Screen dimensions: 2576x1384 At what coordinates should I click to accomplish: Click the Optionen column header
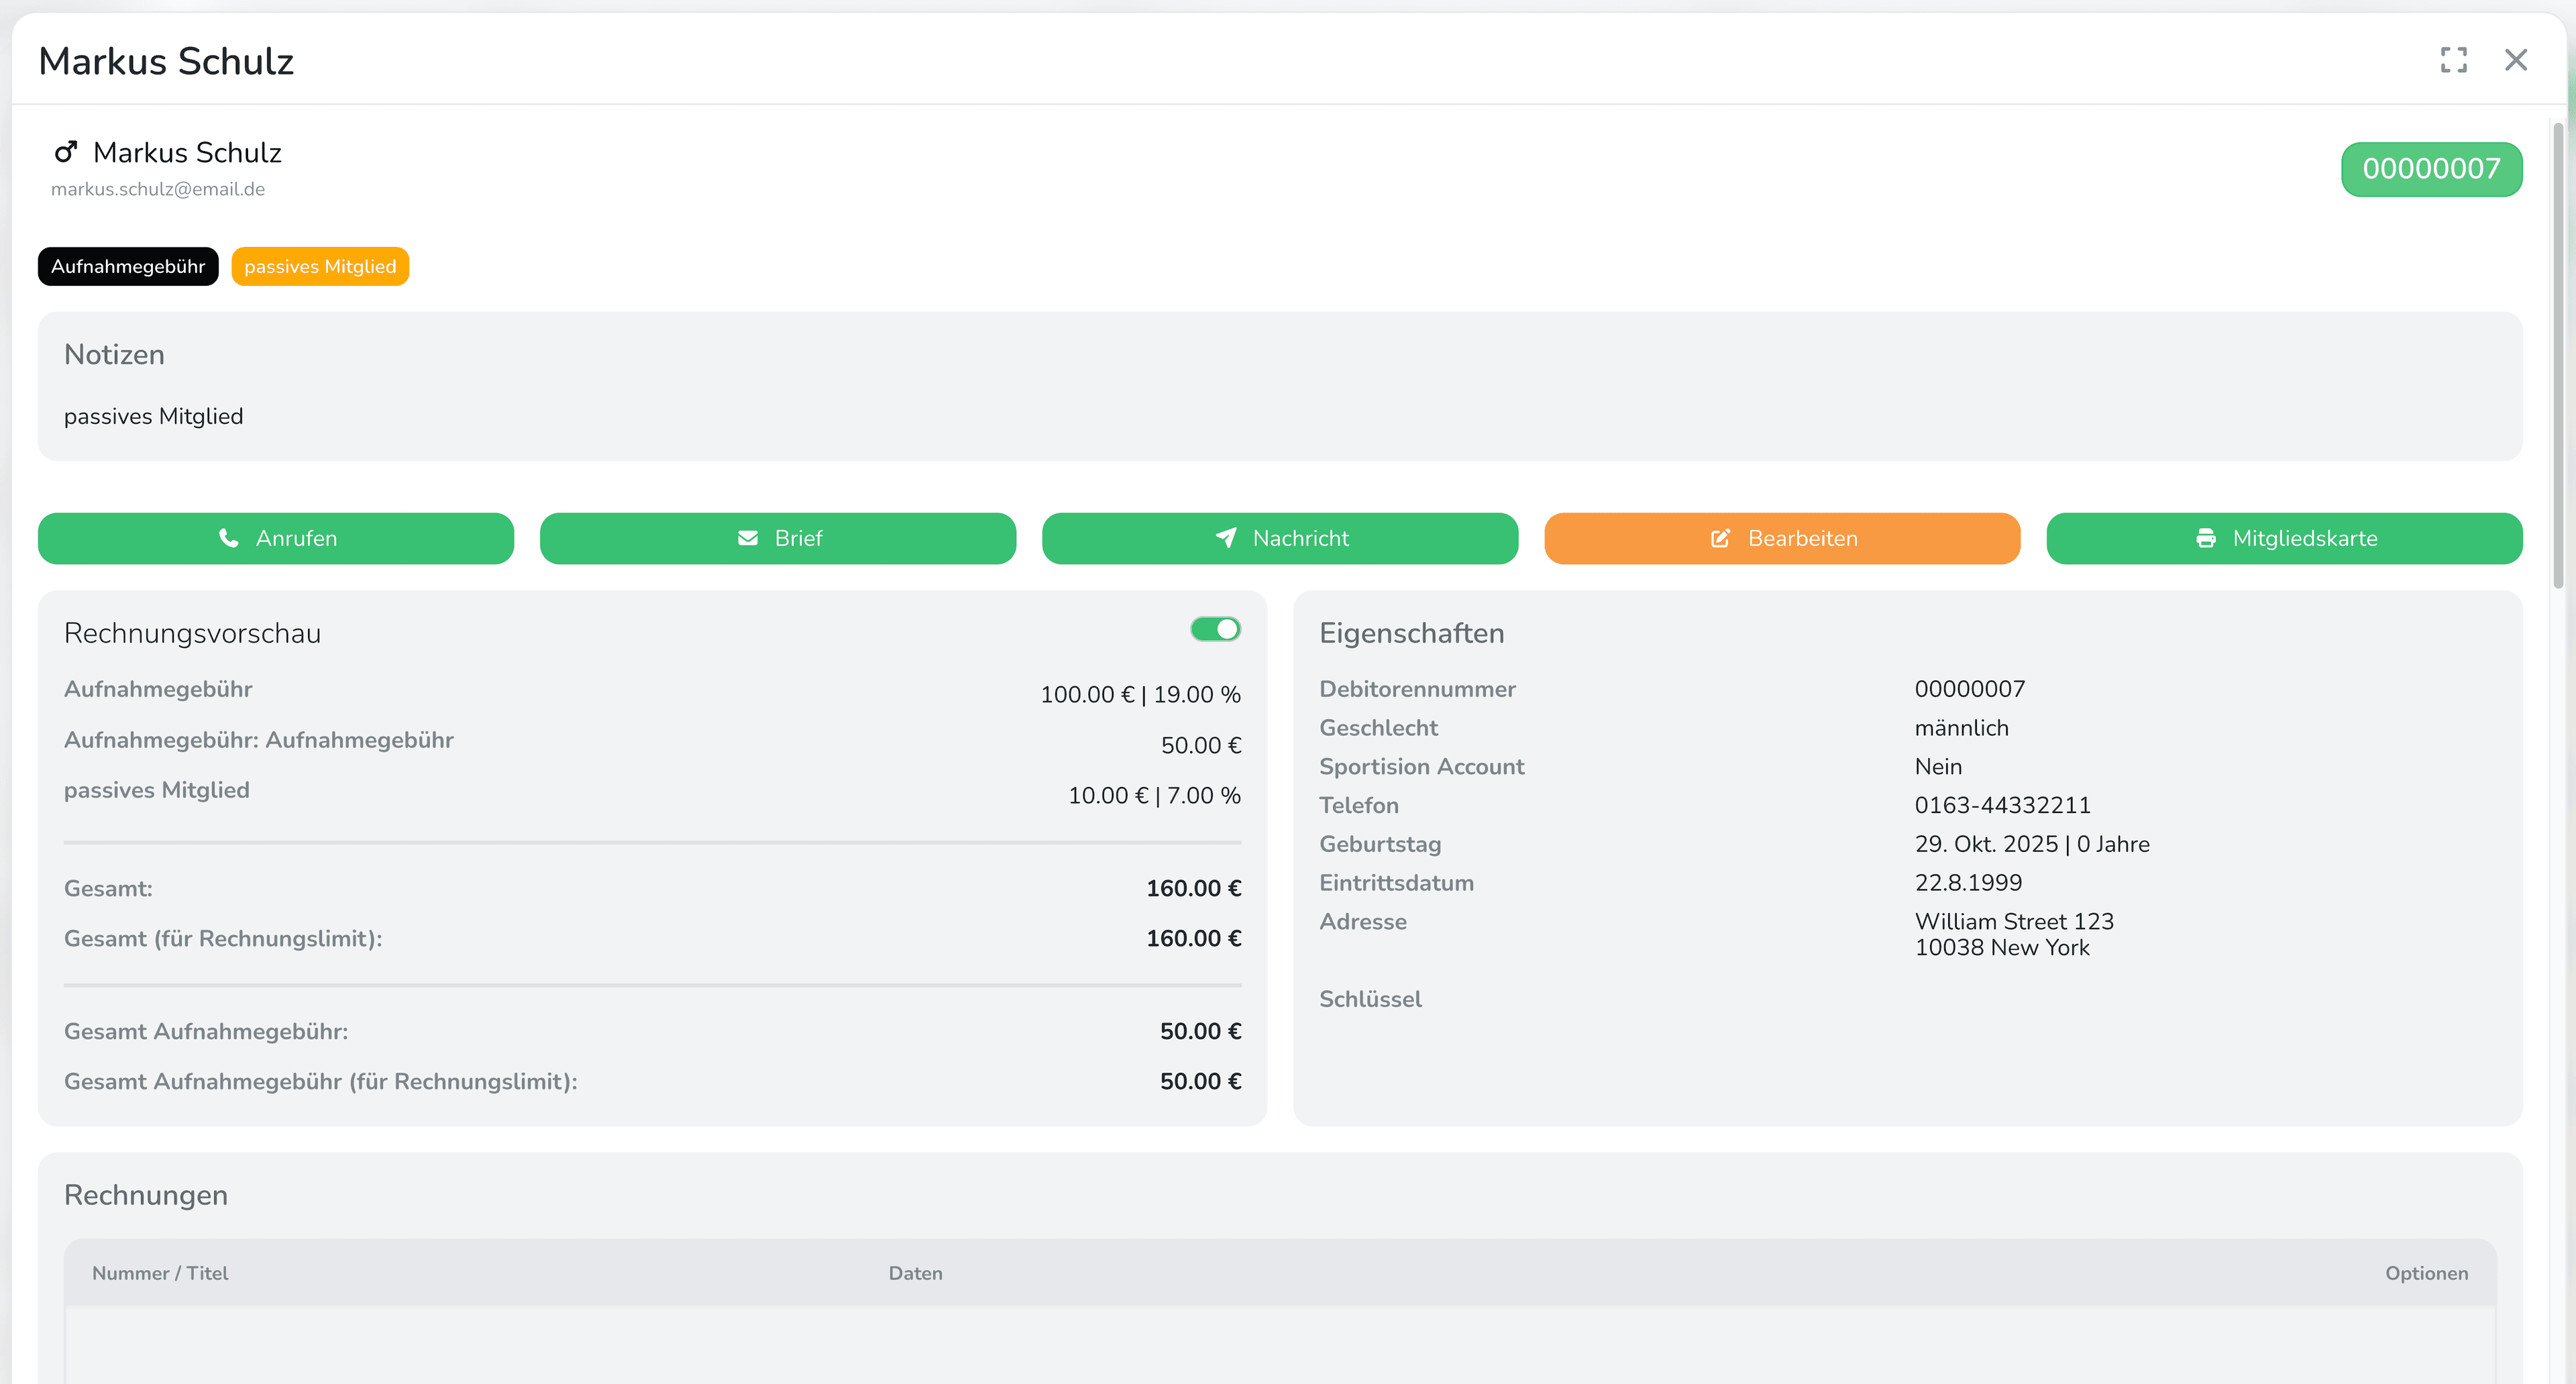click(x=2426, y=1273)
